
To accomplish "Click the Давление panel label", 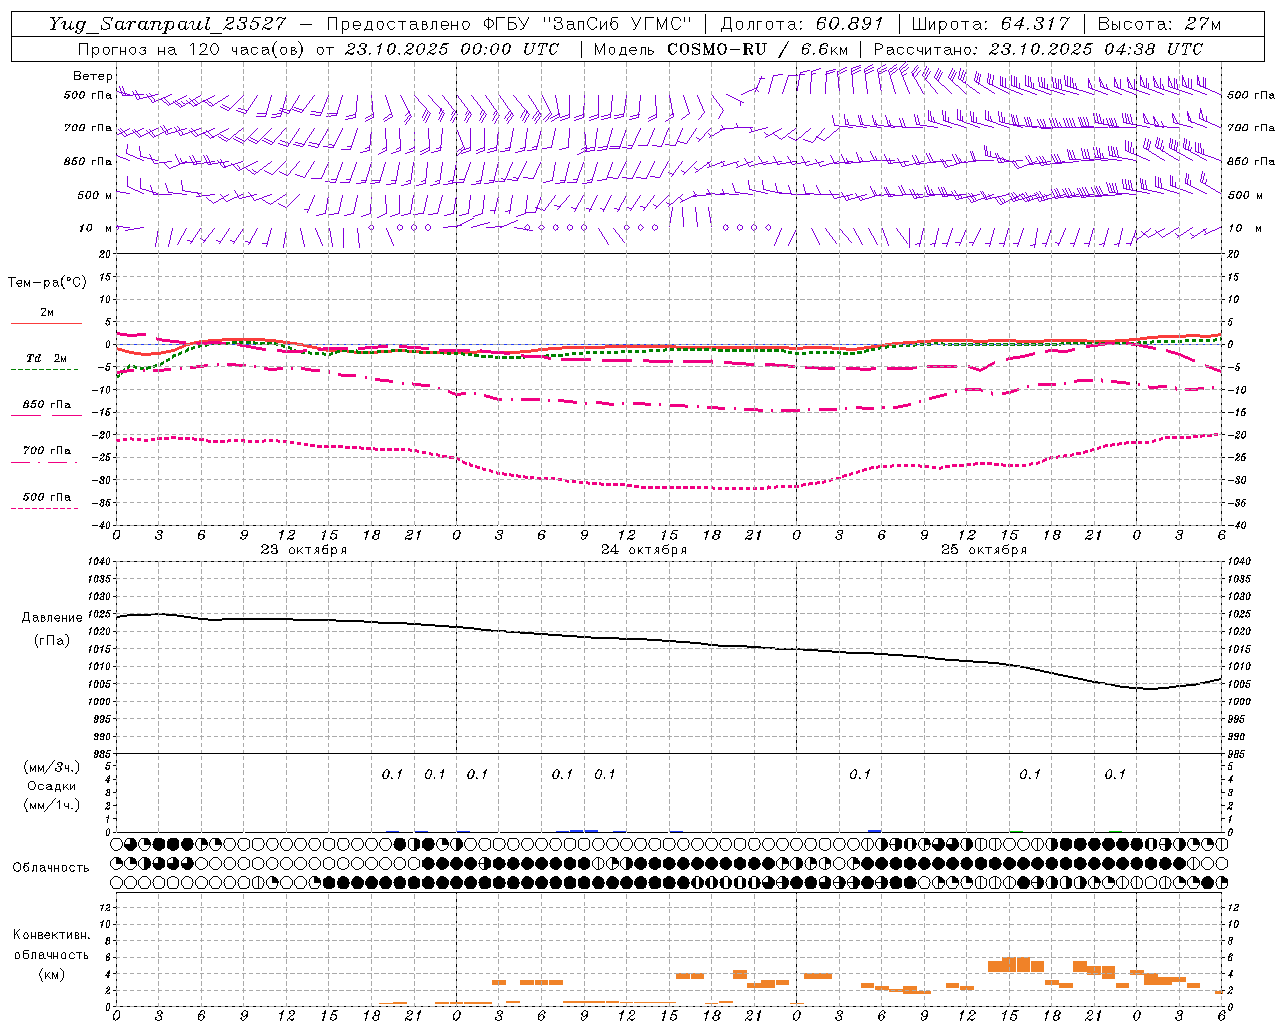I will (x=52, y=618).
